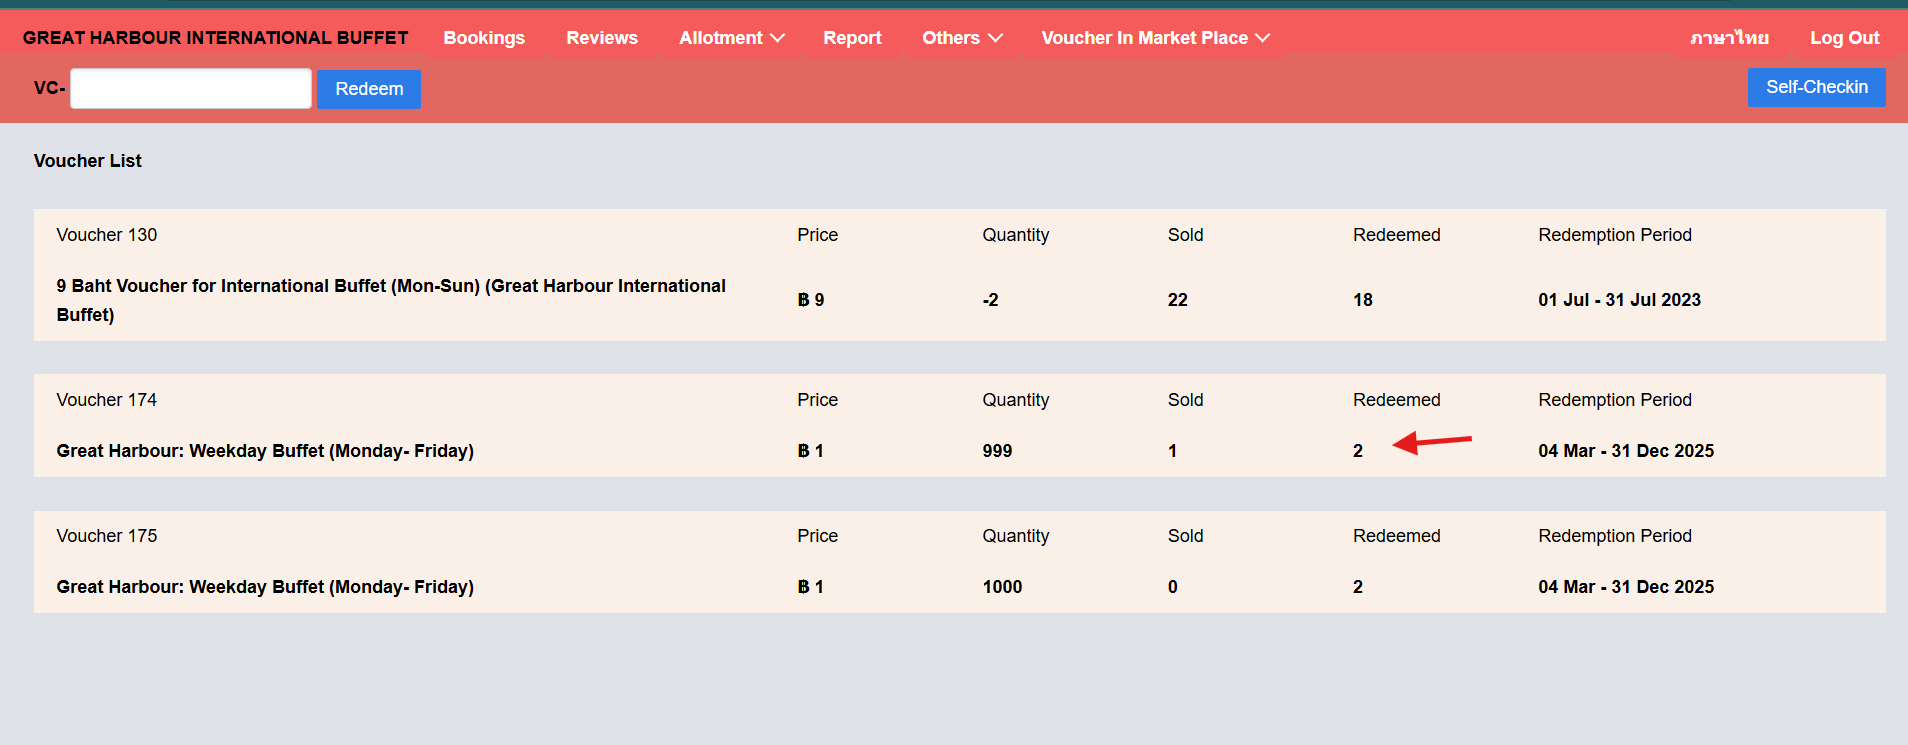Expand the Others dropdown menu
Viewport: 1908px width, 745px height.
(961, 38)
